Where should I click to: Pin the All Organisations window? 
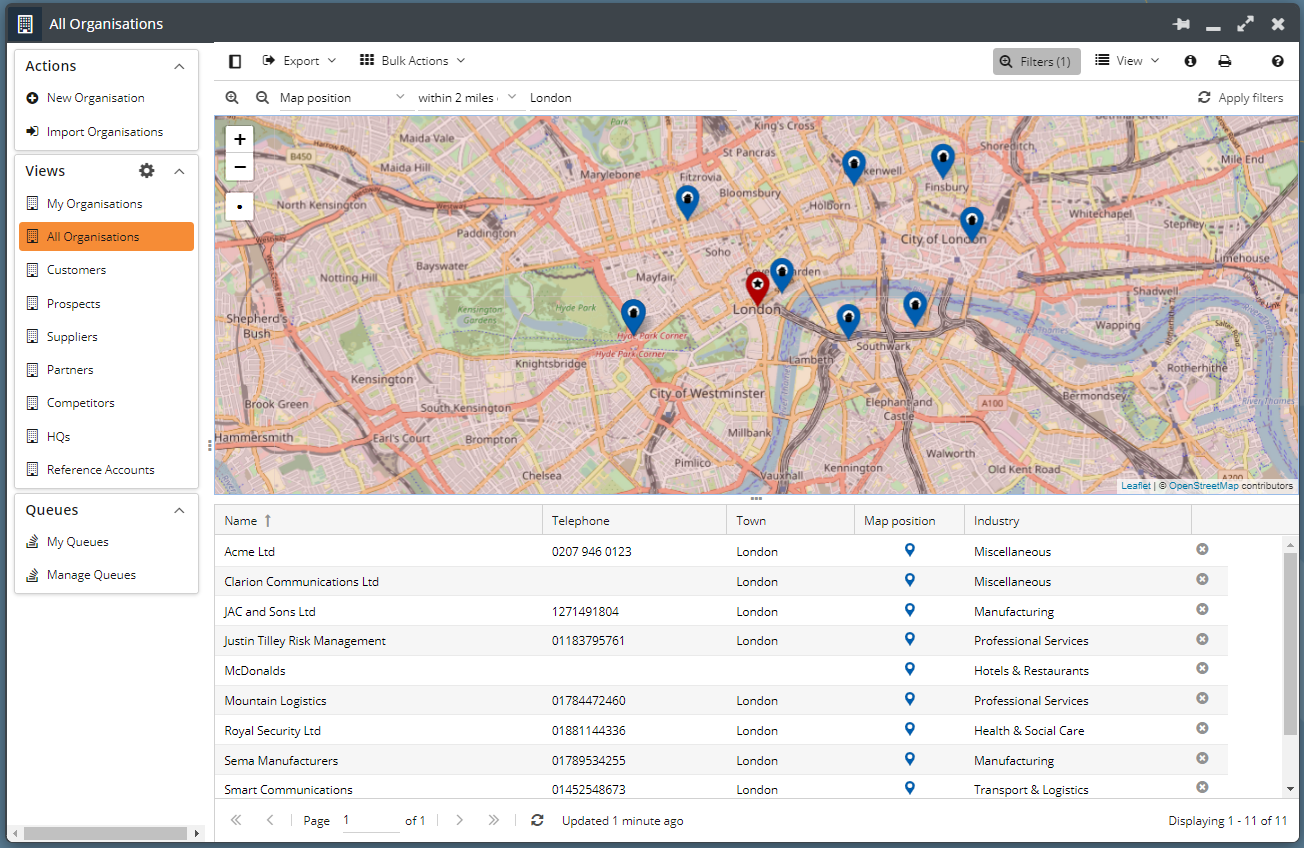1180,24
